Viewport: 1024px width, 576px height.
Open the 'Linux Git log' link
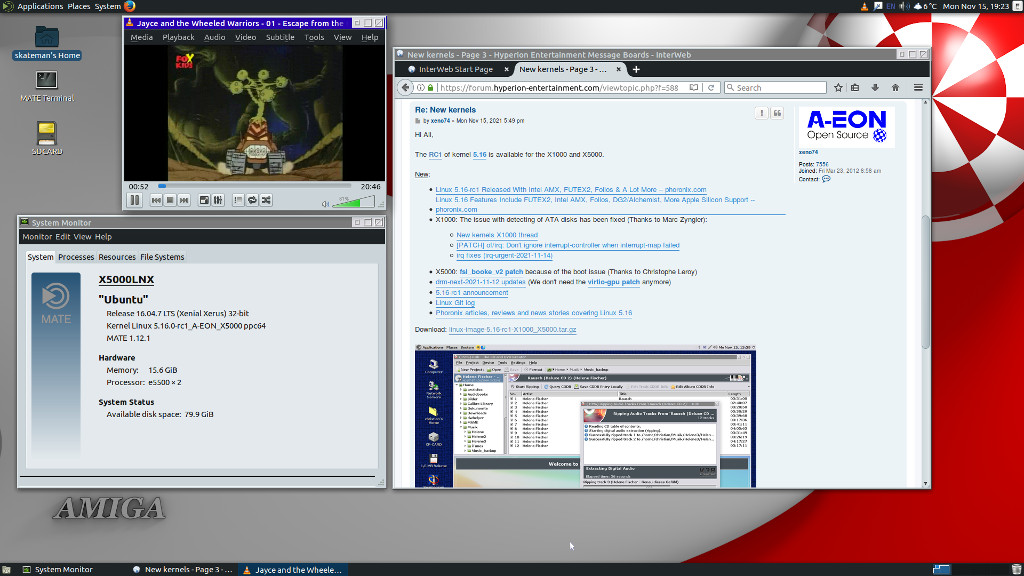coord(455,303)
